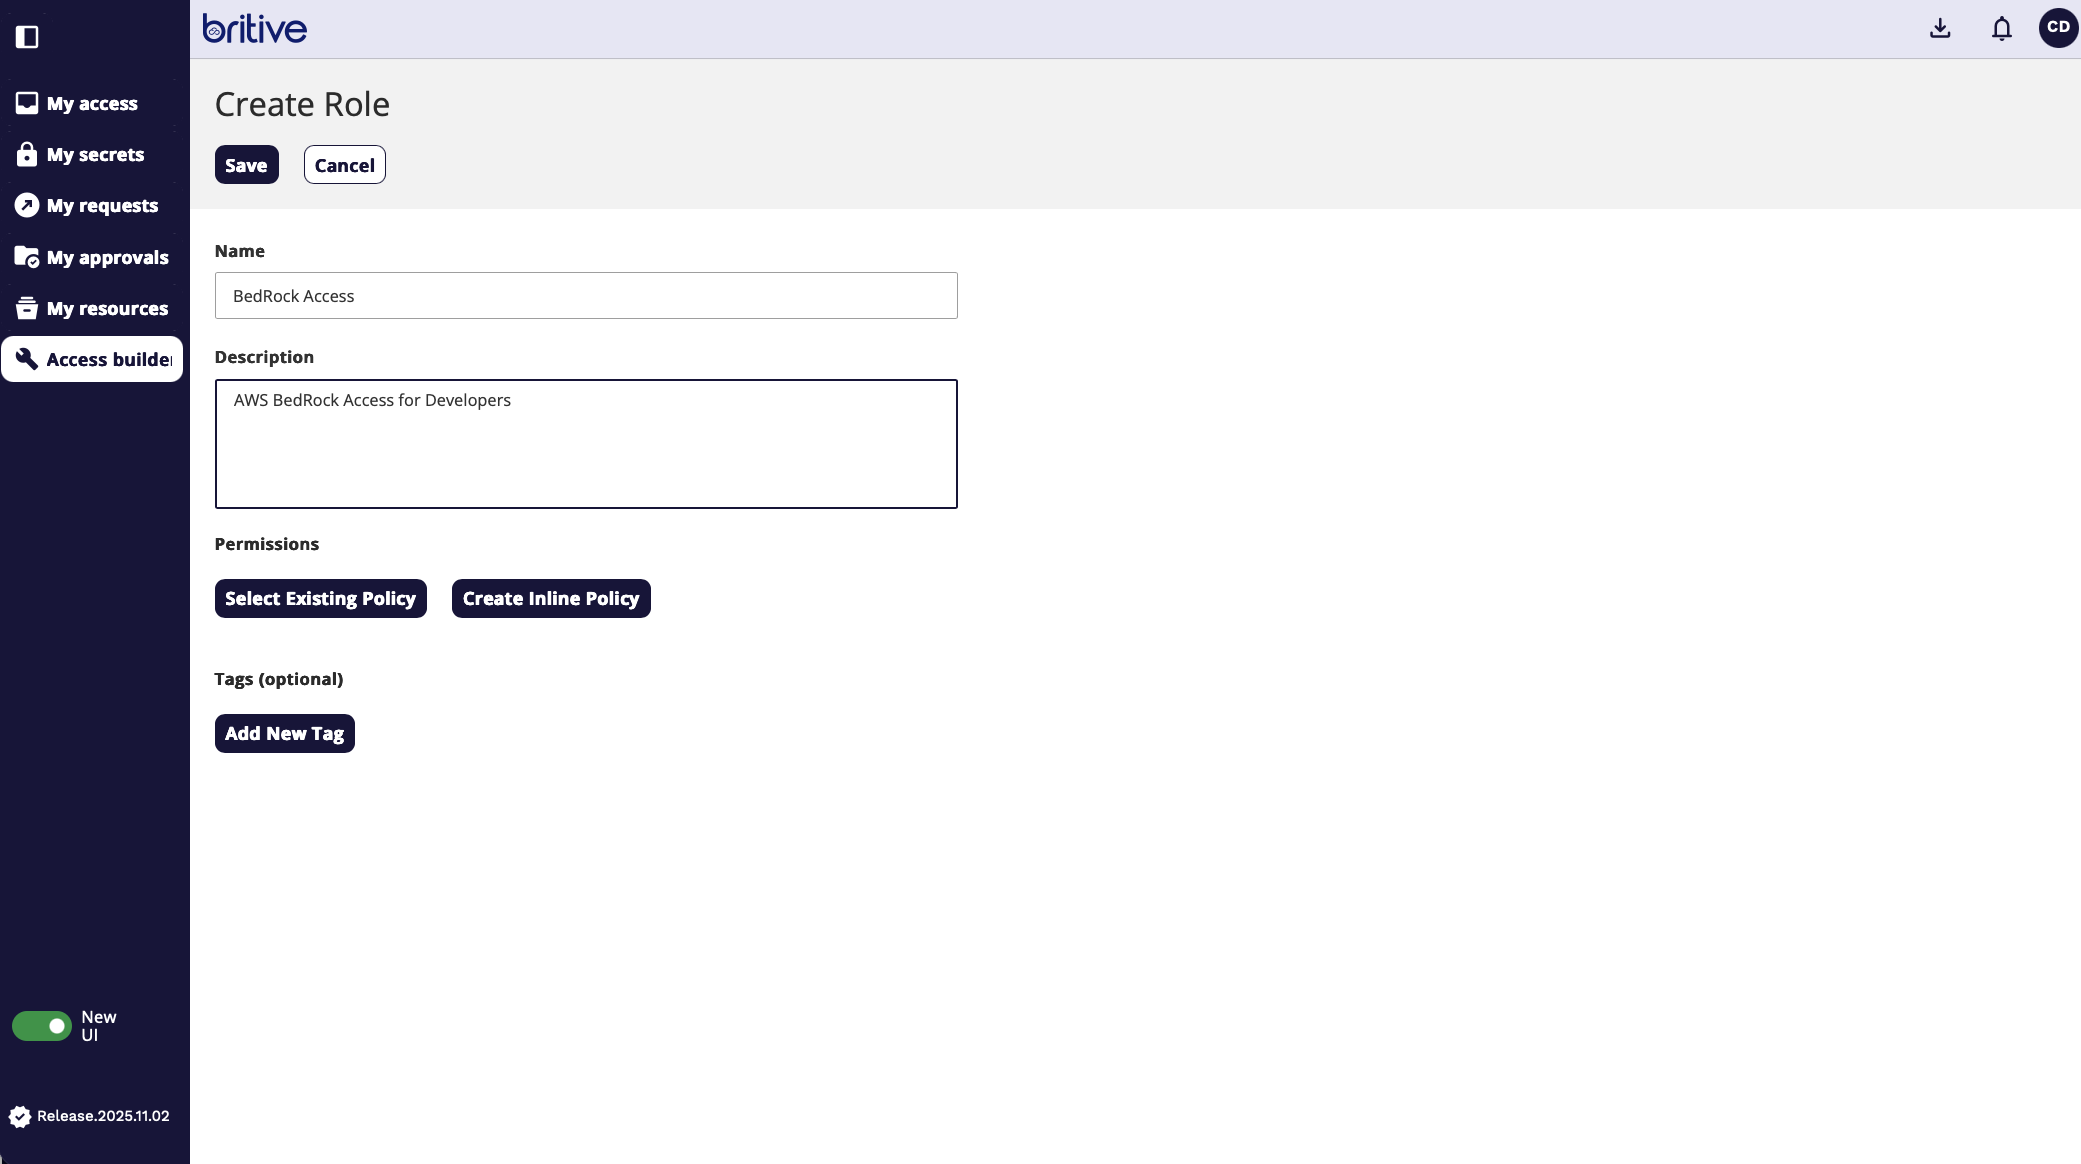This screenshot has width=2081, height=1164.
Task: Open the CD user avatar menu
Action: pos(2058,28)
